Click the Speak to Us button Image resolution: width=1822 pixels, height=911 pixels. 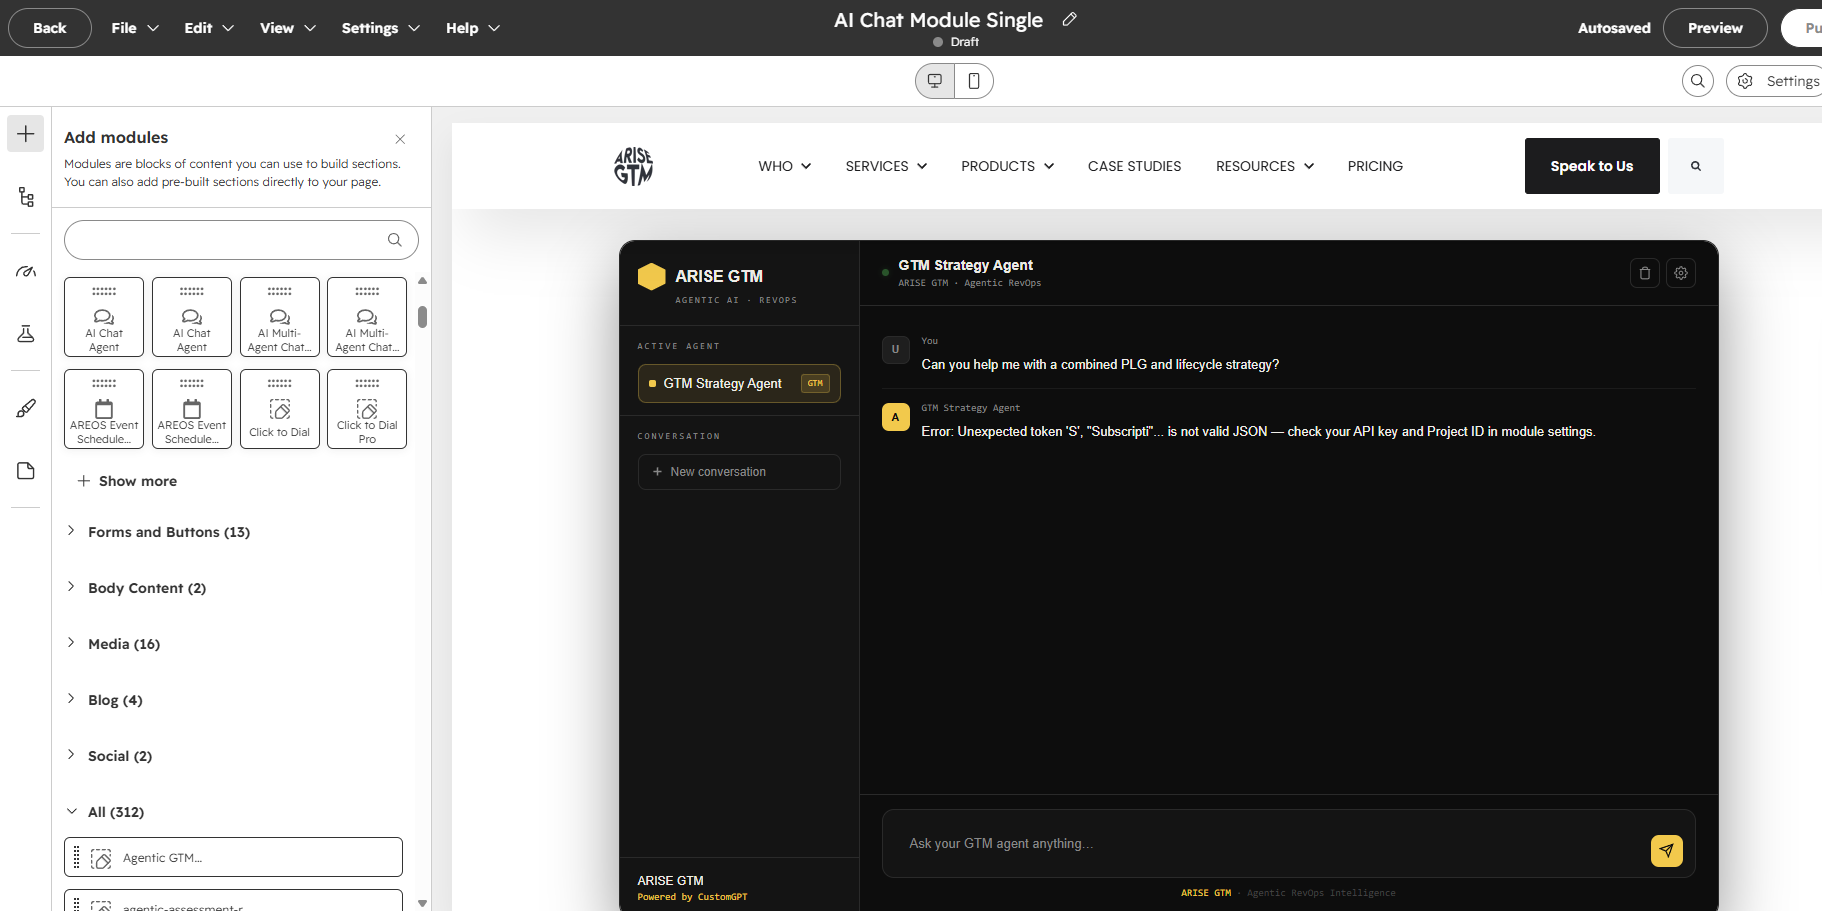click(x=1592, y=166)
